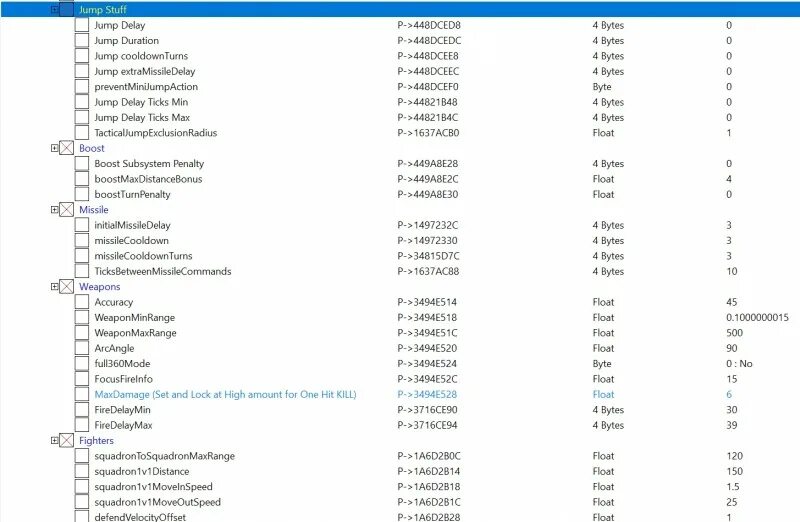Image resolution: width=800 pixels, height=522 pixels.
Task: Click MaxDamage value 6
Action: pos(729,394)
